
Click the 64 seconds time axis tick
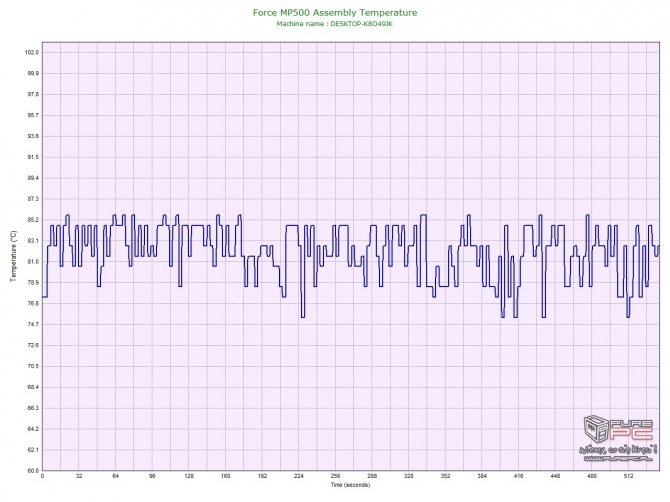[x=115, y=476]
